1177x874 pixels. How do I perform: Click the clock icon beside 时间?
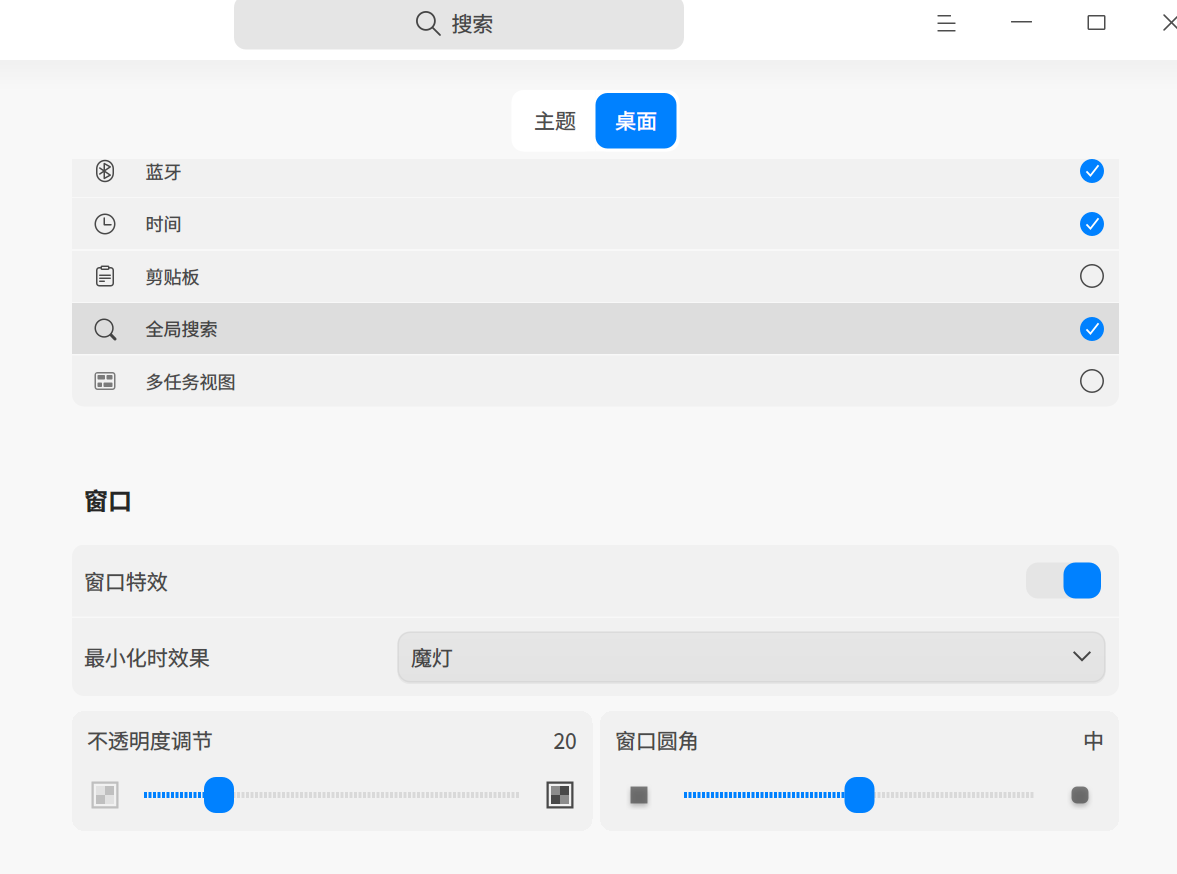pos(105,224)
